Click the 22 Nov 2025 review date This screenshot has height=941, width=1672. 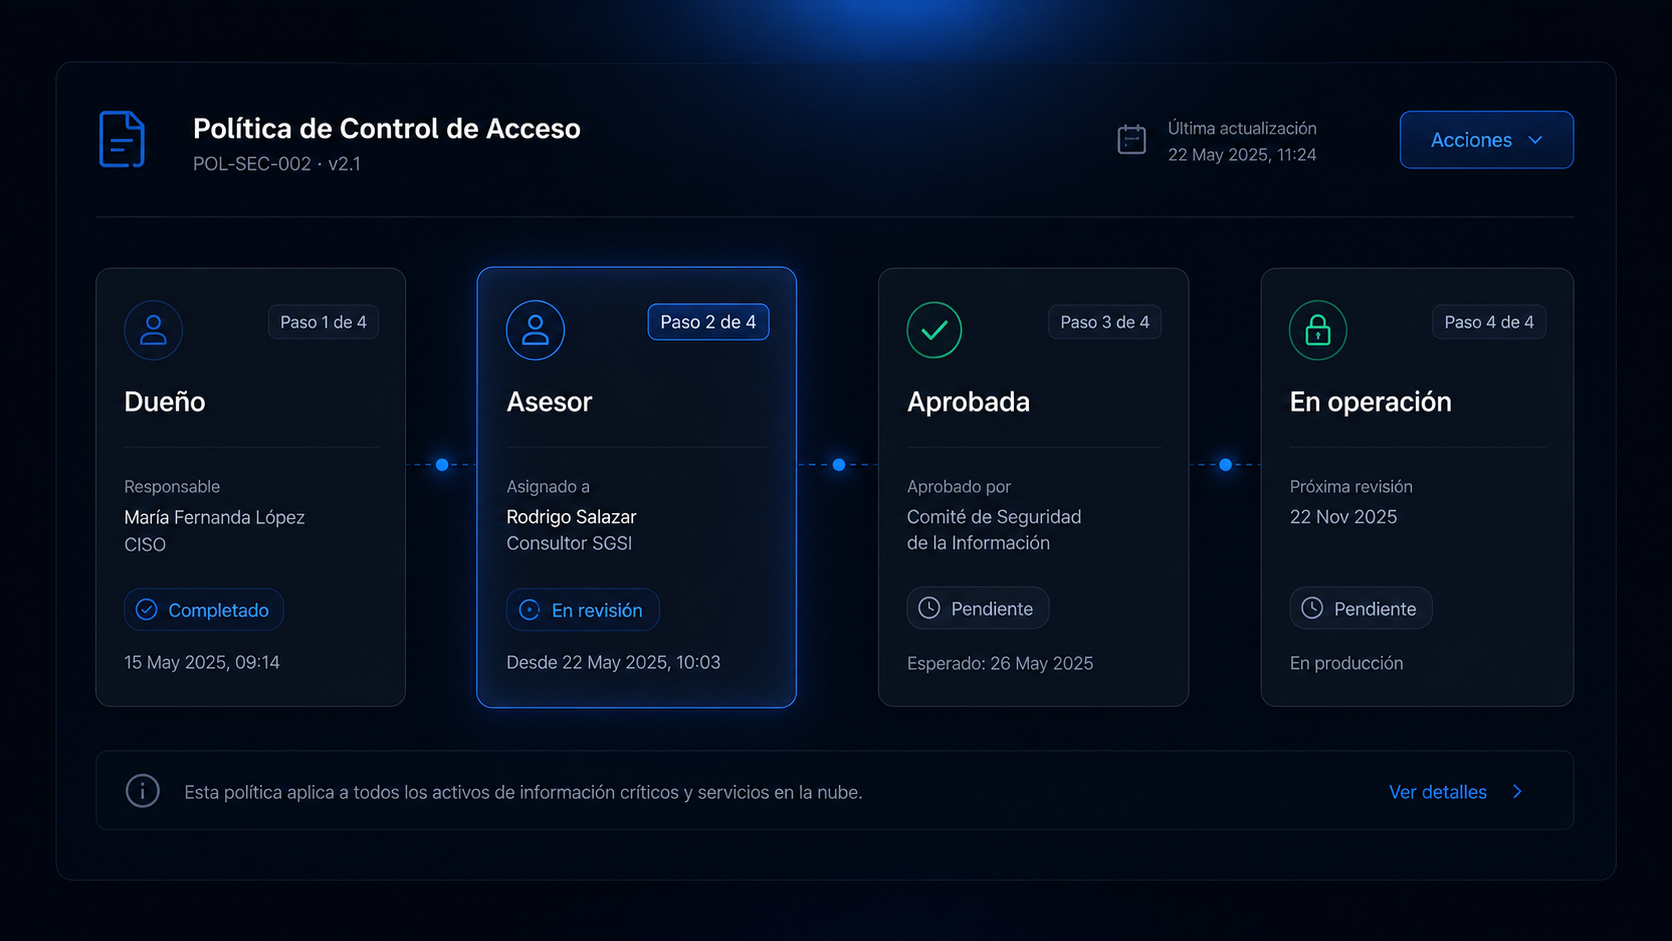(x=1343, y=517)
